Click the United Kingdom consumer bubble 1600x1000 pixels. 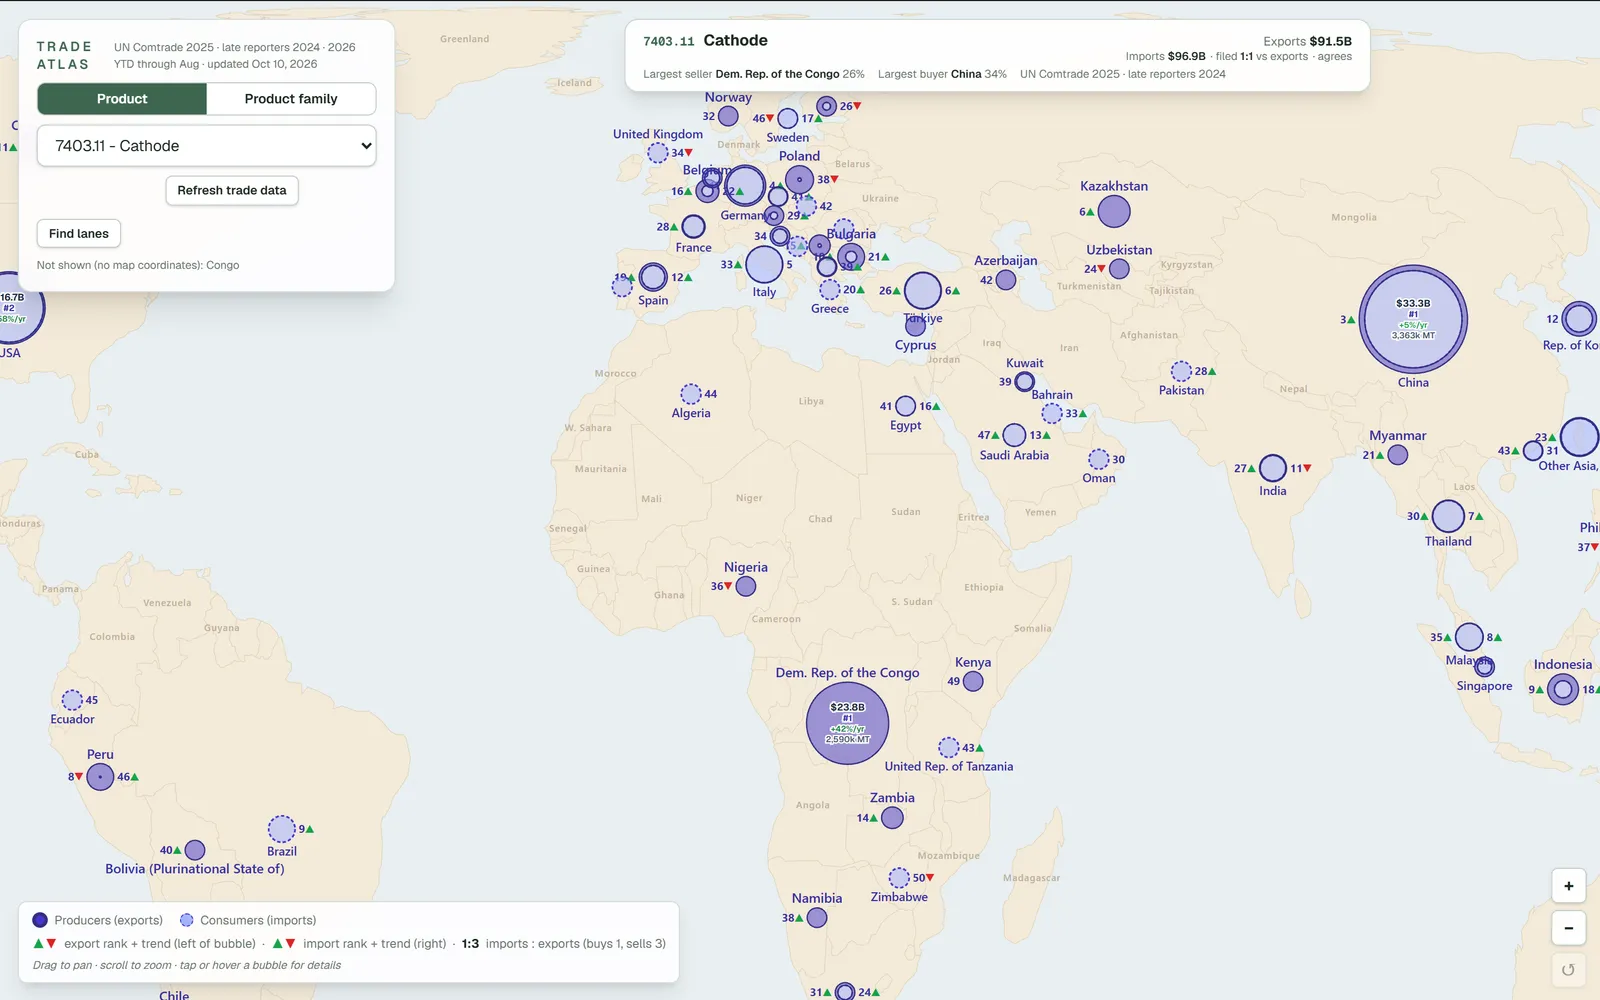pyautogui.click(x=657, y=153)
